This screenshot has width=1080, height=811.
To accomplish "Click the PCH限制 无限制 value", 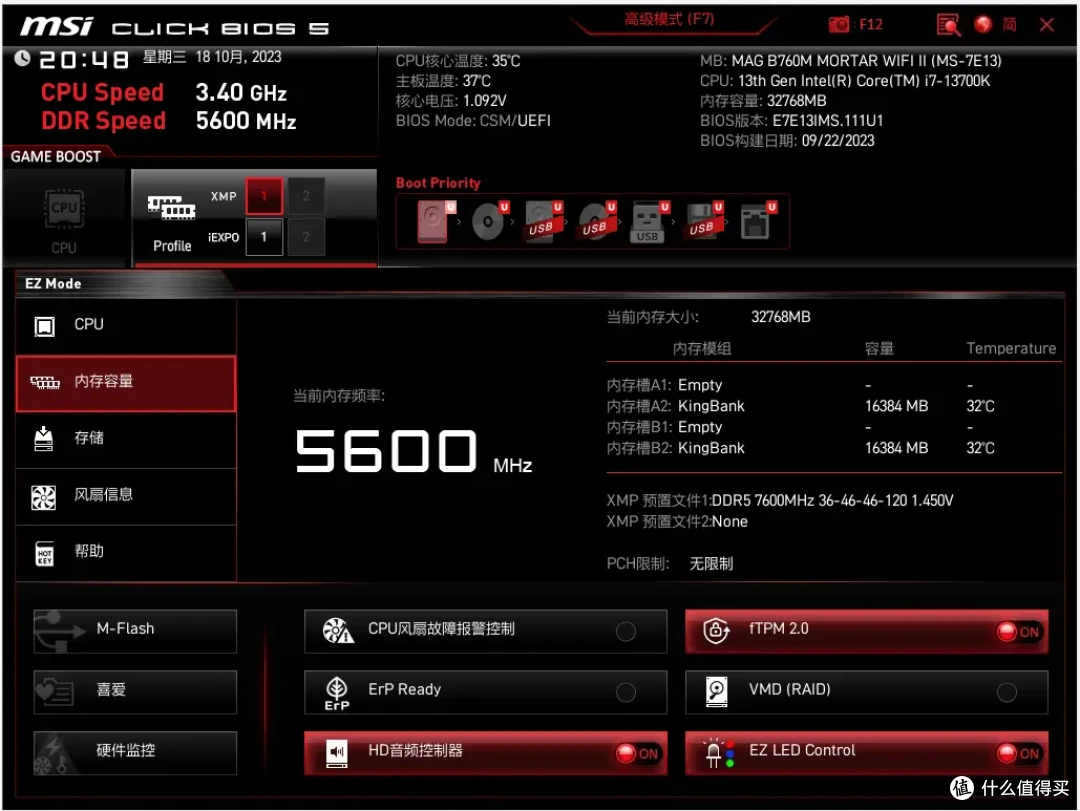I will pos(712,564).
